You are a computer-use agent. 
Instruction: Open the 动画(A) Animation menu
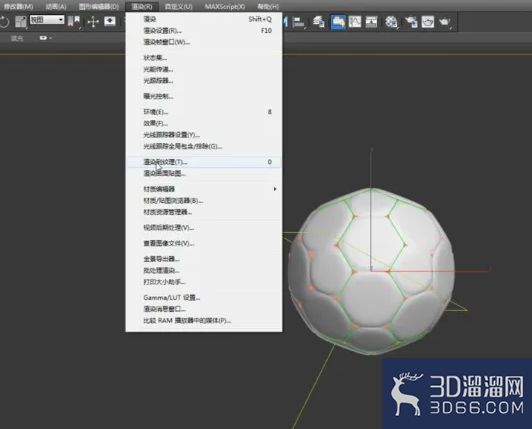point(56,6)
